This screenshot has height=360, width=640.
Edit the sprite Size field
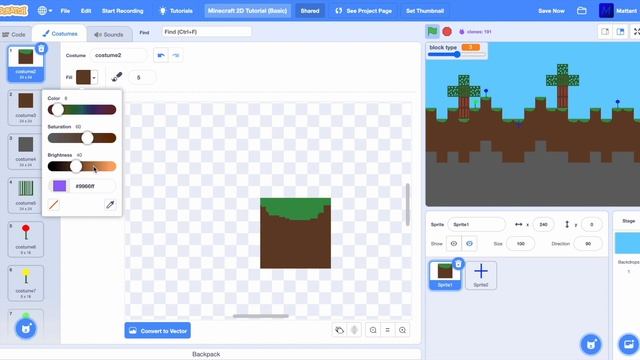tap(520, 244)
